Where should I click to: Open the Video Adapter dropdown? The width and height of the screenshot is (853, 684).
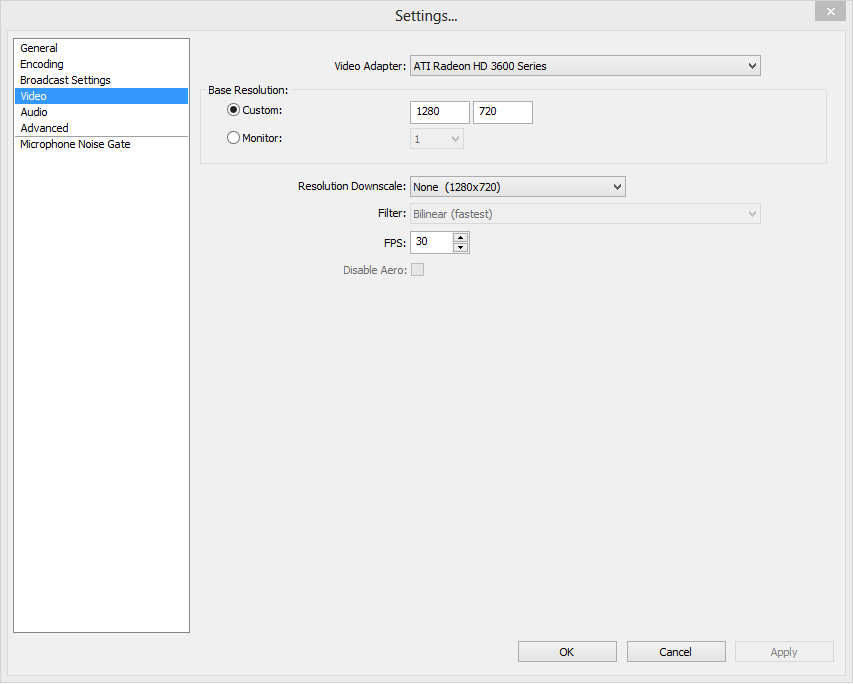pyautogui.click(x=585, y=66)
